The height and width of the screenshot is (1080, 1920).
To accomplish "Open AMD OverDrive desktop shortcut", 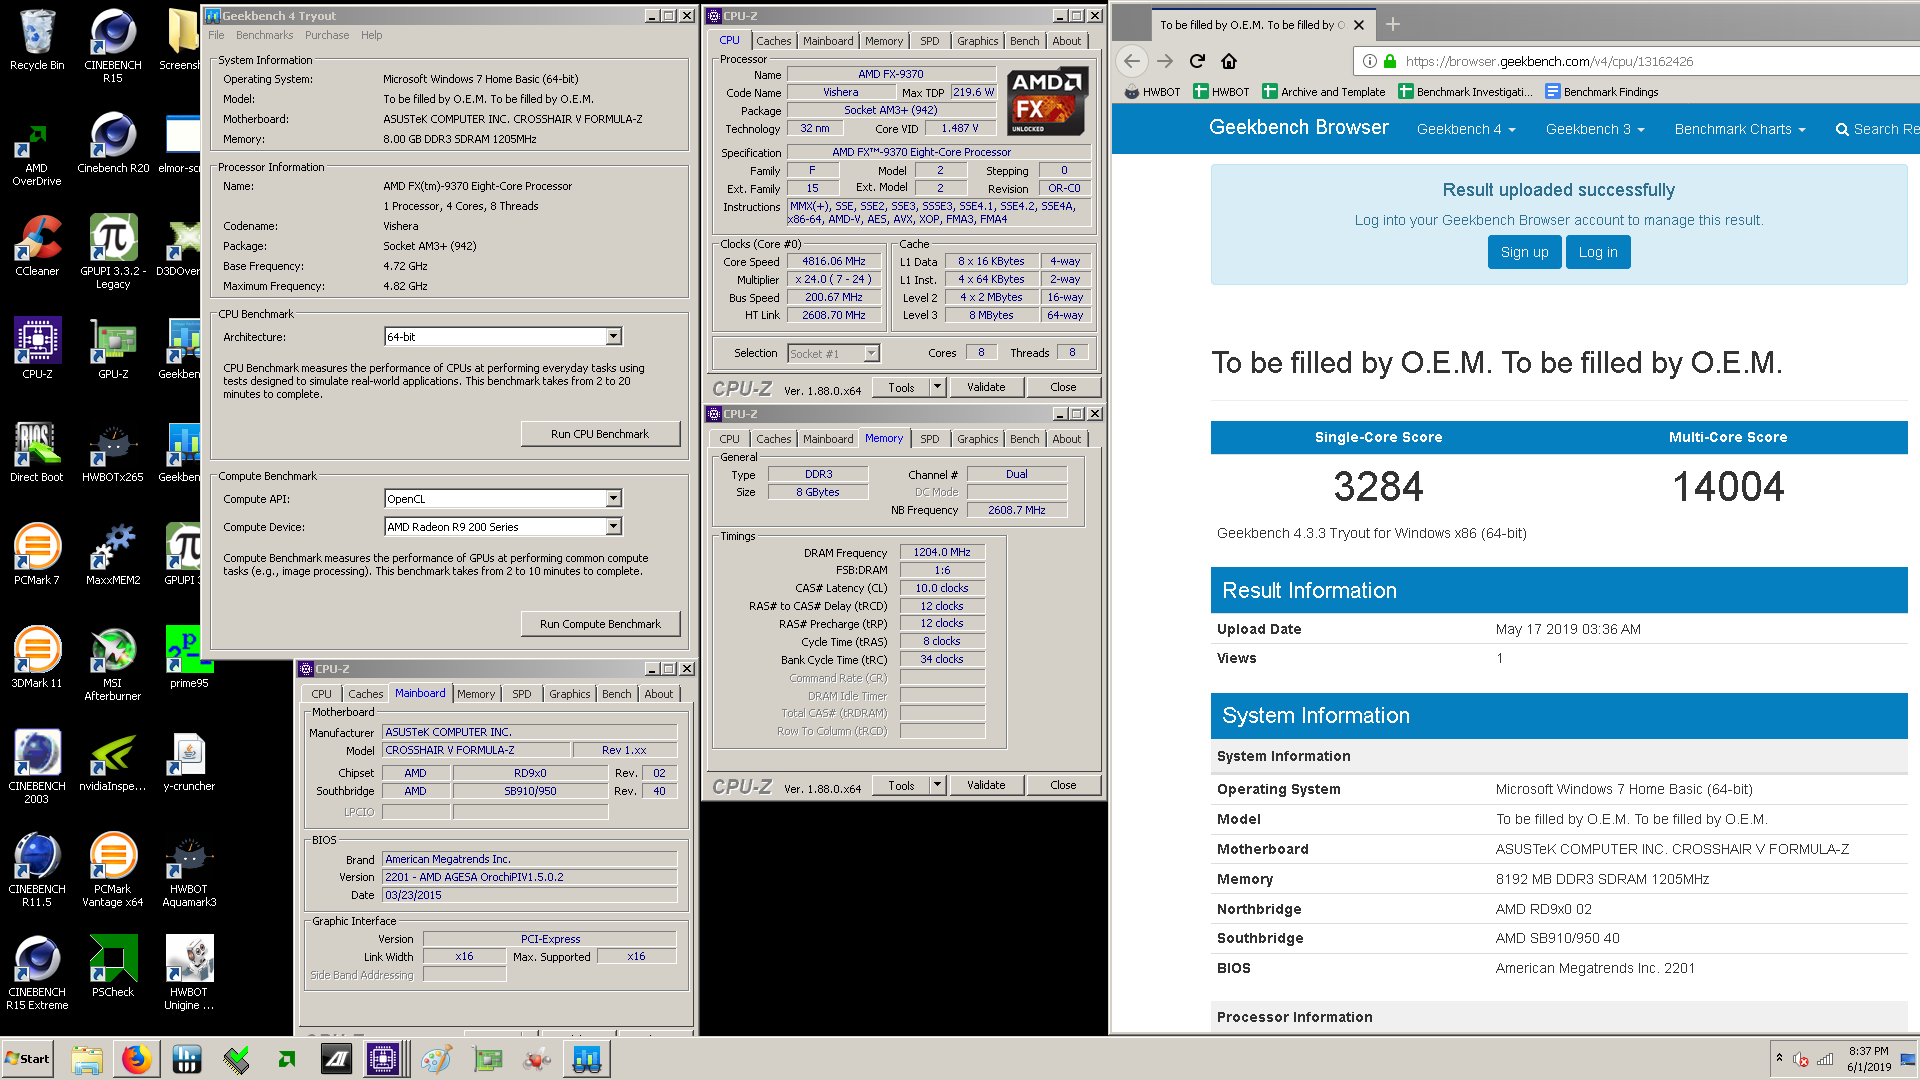I will pos(37,155).
